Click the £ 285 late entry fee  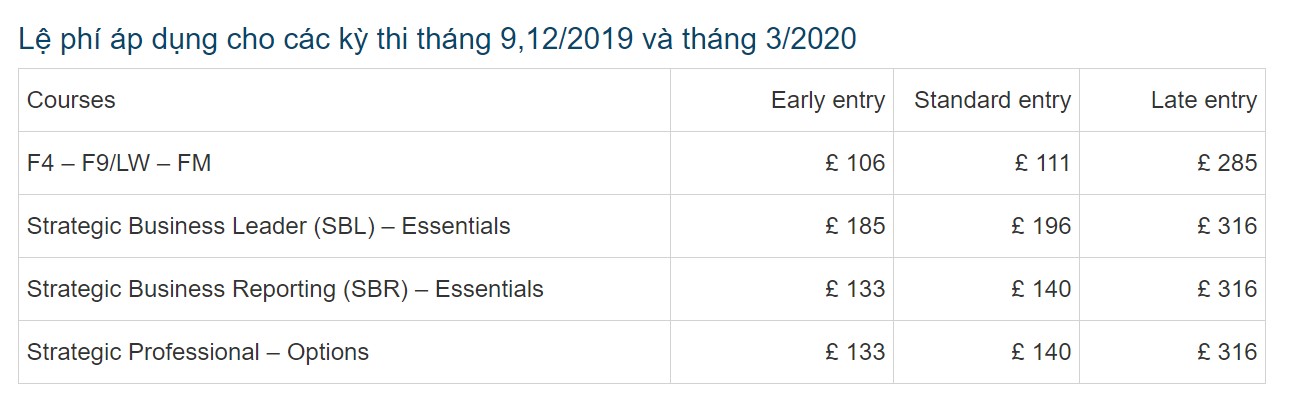click(x=1227, y=163)
